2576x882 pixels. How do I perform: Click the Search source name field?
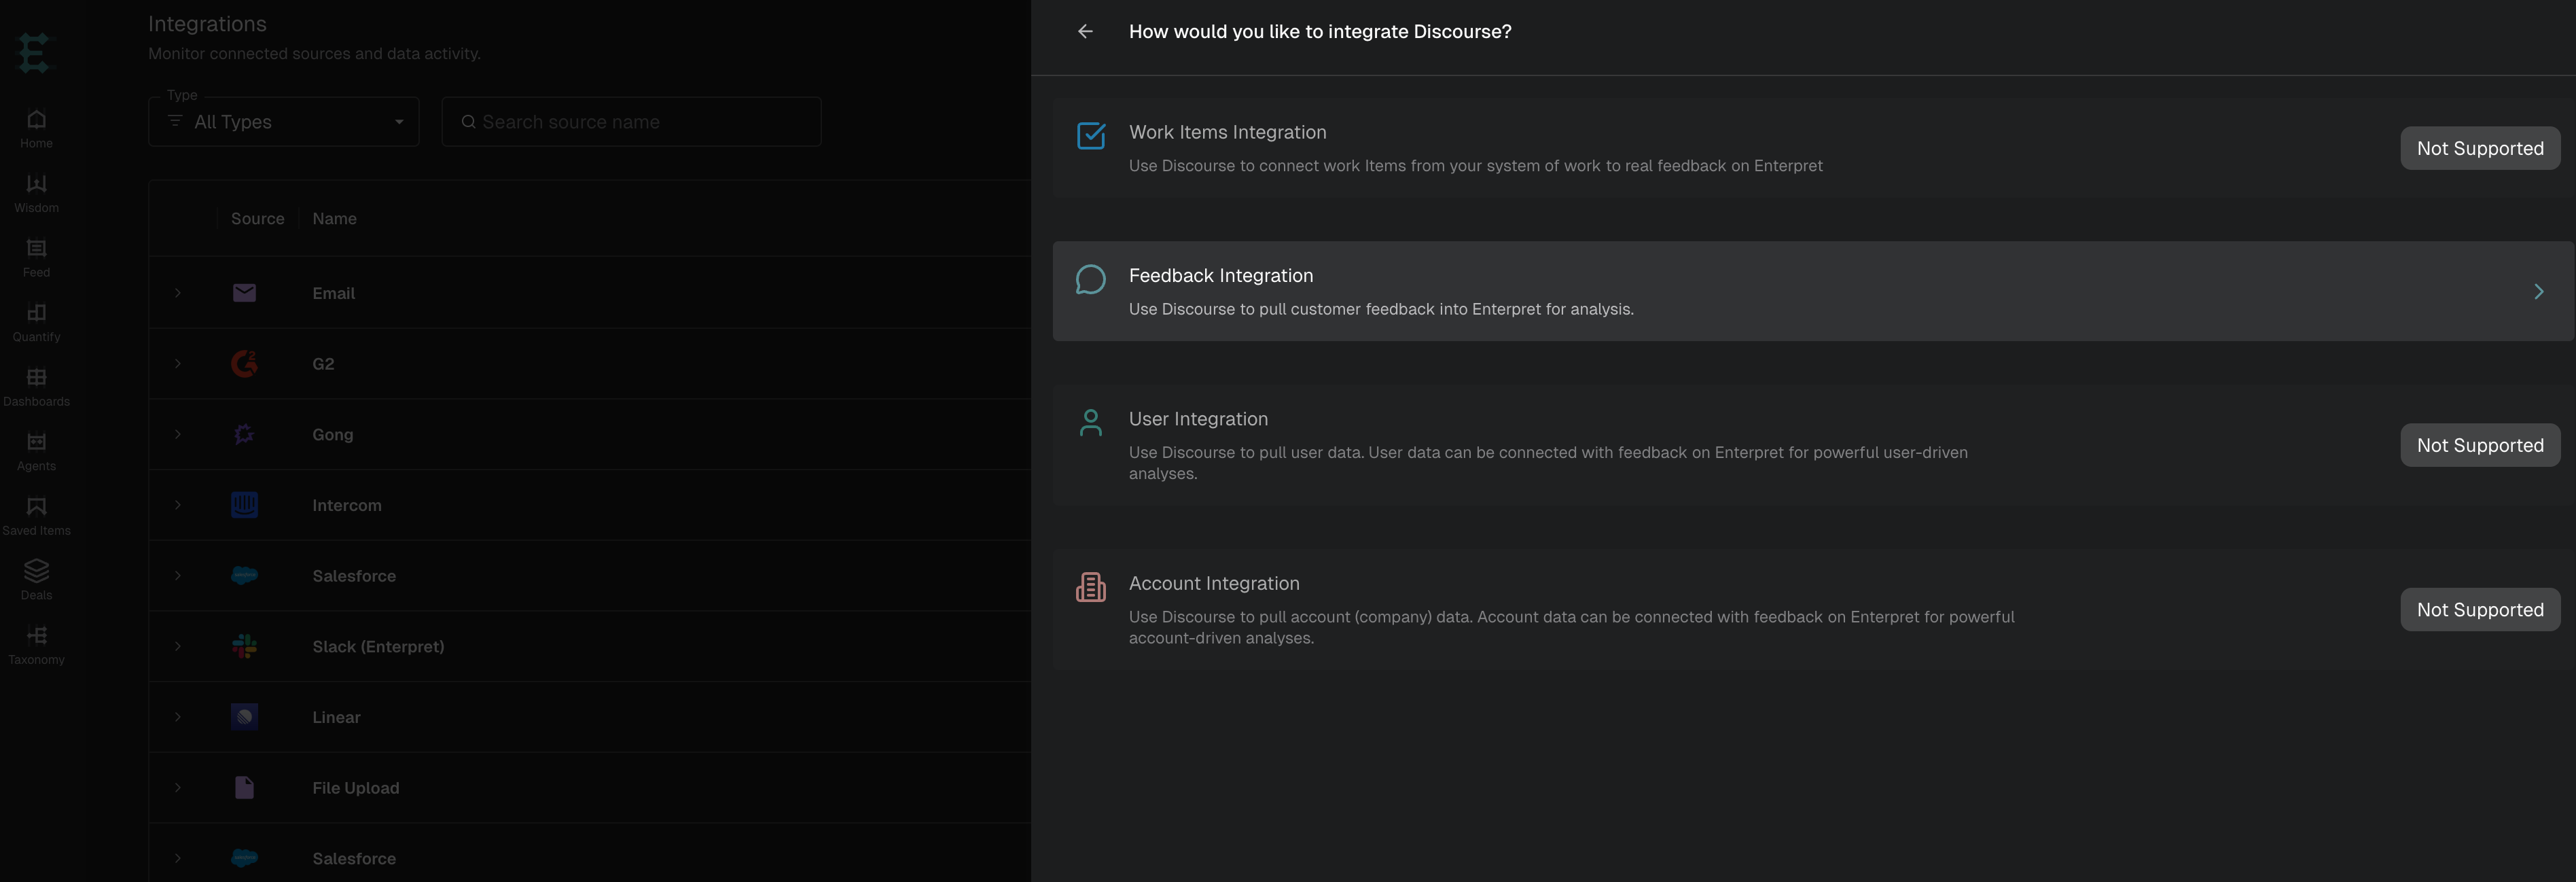coord(632,122)
